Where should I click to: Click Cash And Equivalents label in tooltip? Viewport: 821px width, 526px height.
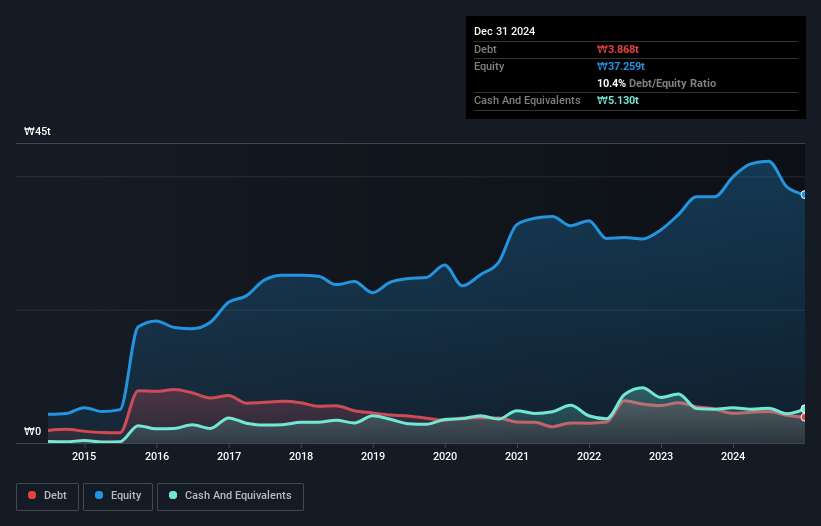[527, 100]
